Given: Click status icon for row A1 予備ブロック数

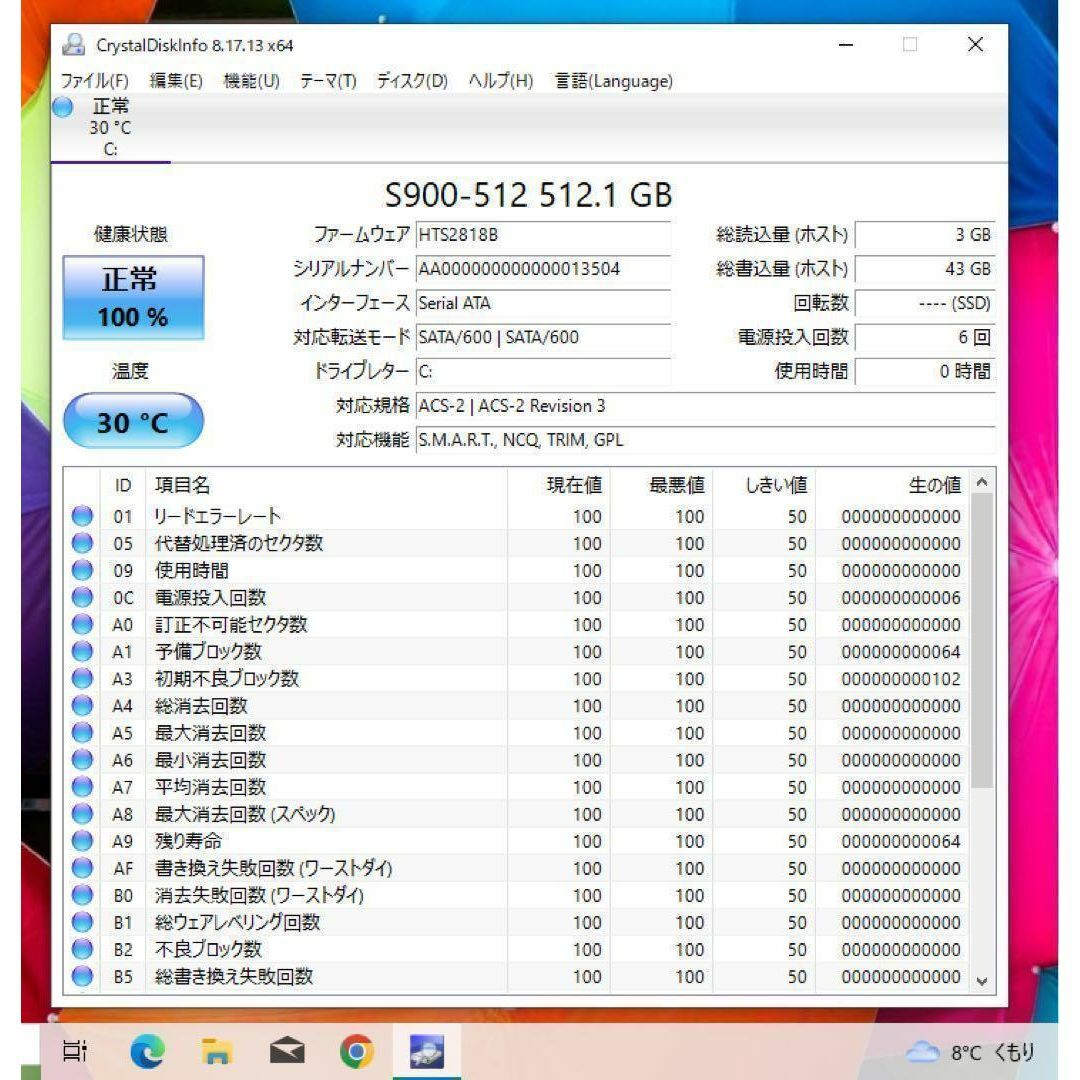Looking at the screenshot, I should pyautogui.click(x=82, y=652).
